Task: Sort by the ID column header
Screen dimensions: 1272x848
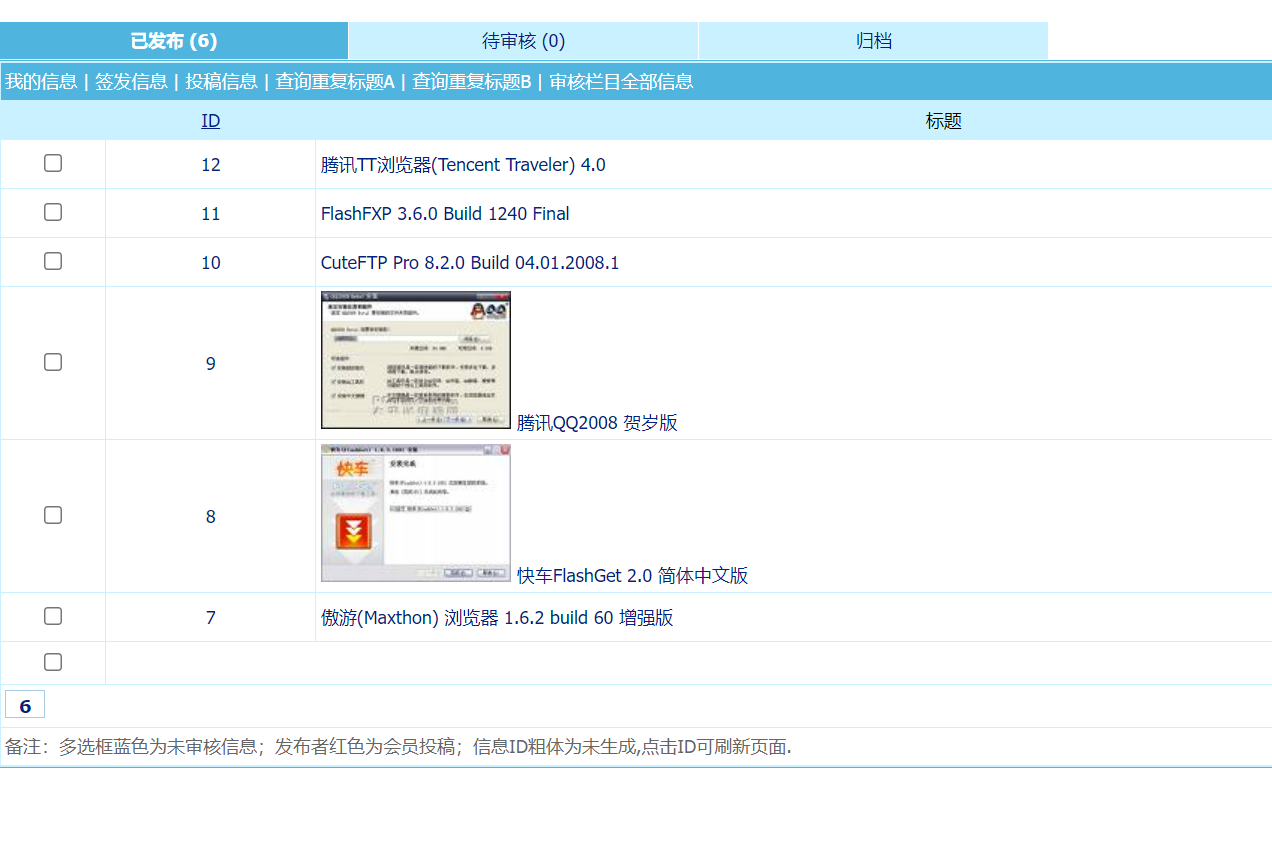Action: coord(210,121)
